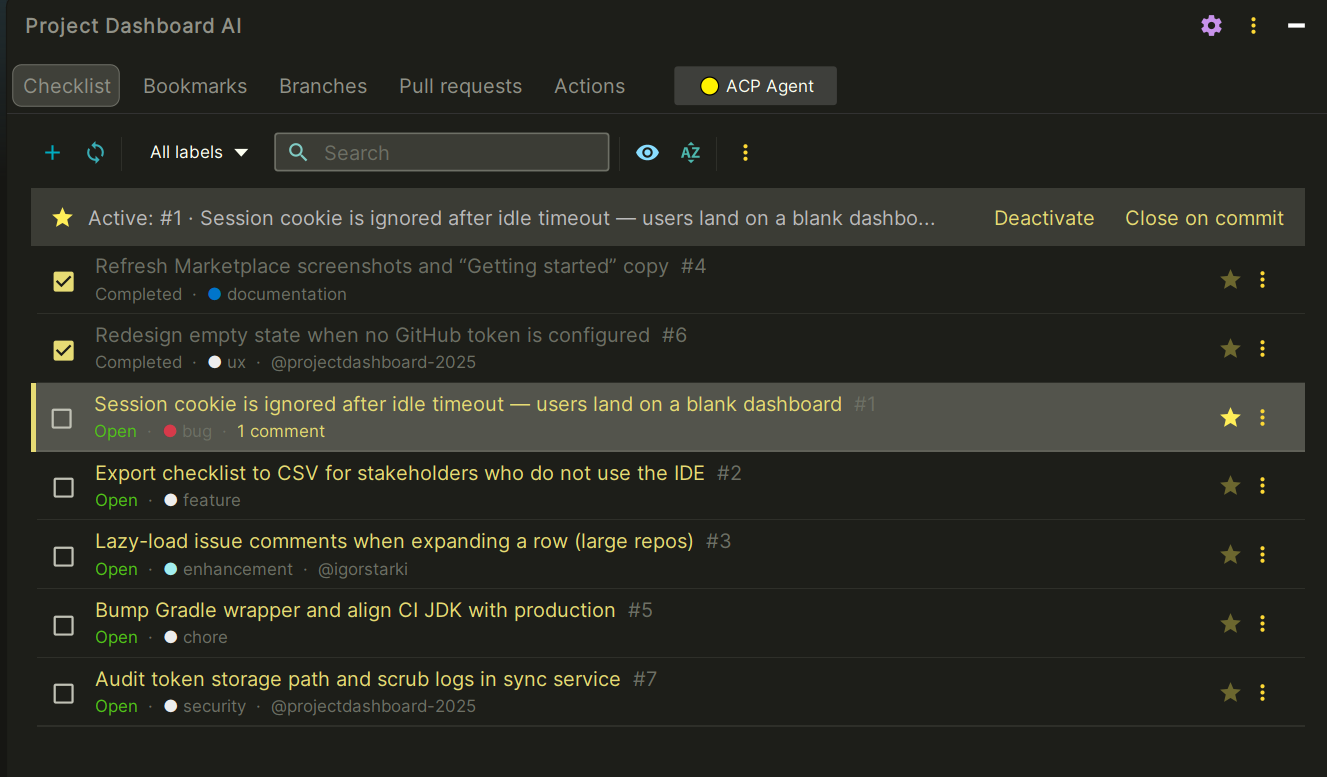Open more options for Audit token storage row
This screenshot has height=777, width=1327.
point(1262,693)
